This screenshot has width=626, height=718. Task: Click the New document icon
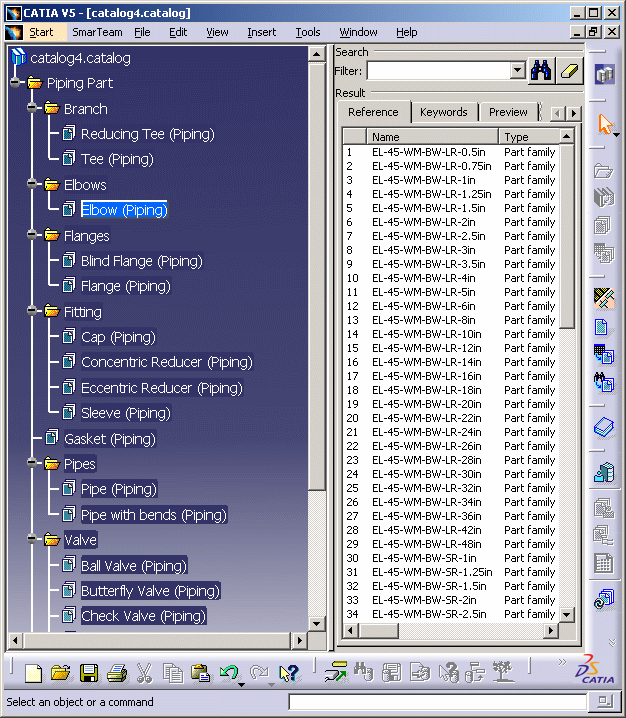pos(33,674)
